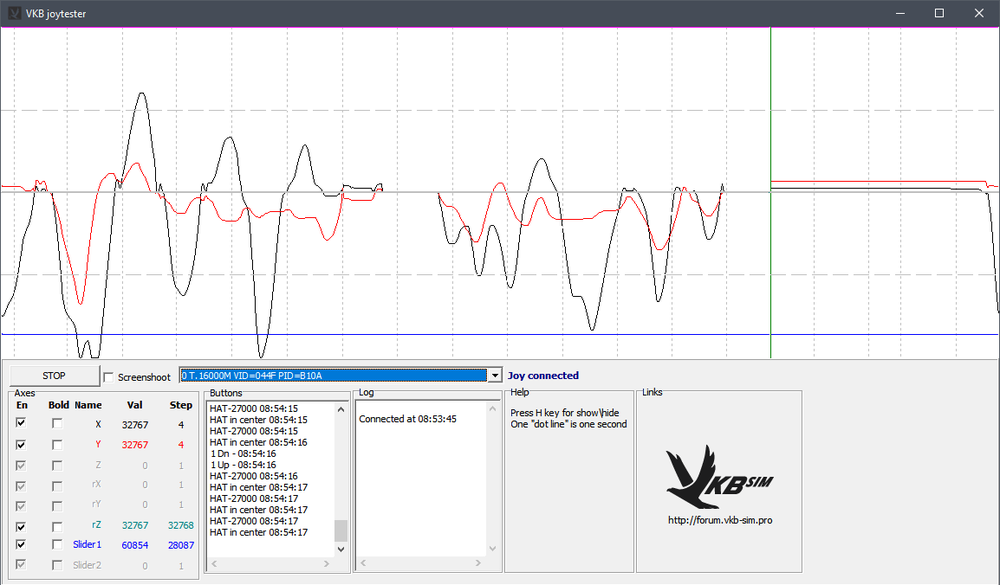The width and height of the screenshot is (1000, 585).
Task: Toggle the En checkbox for Slider1
Action: (x=22, y=544)
